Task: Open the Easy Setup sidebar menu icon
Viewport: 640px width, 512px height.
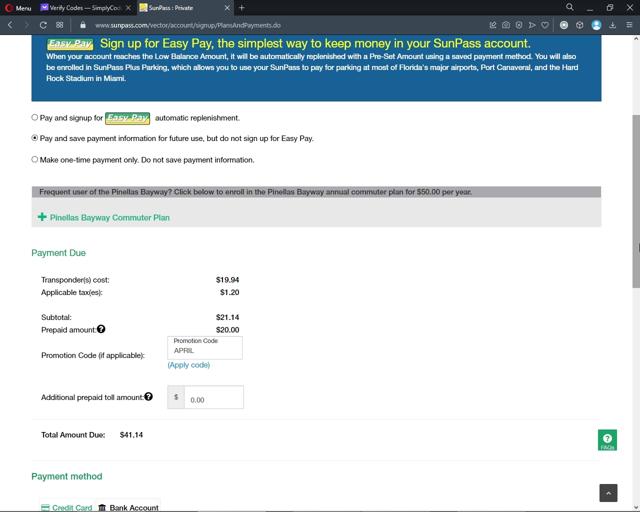Action: (x=629, y=25)
